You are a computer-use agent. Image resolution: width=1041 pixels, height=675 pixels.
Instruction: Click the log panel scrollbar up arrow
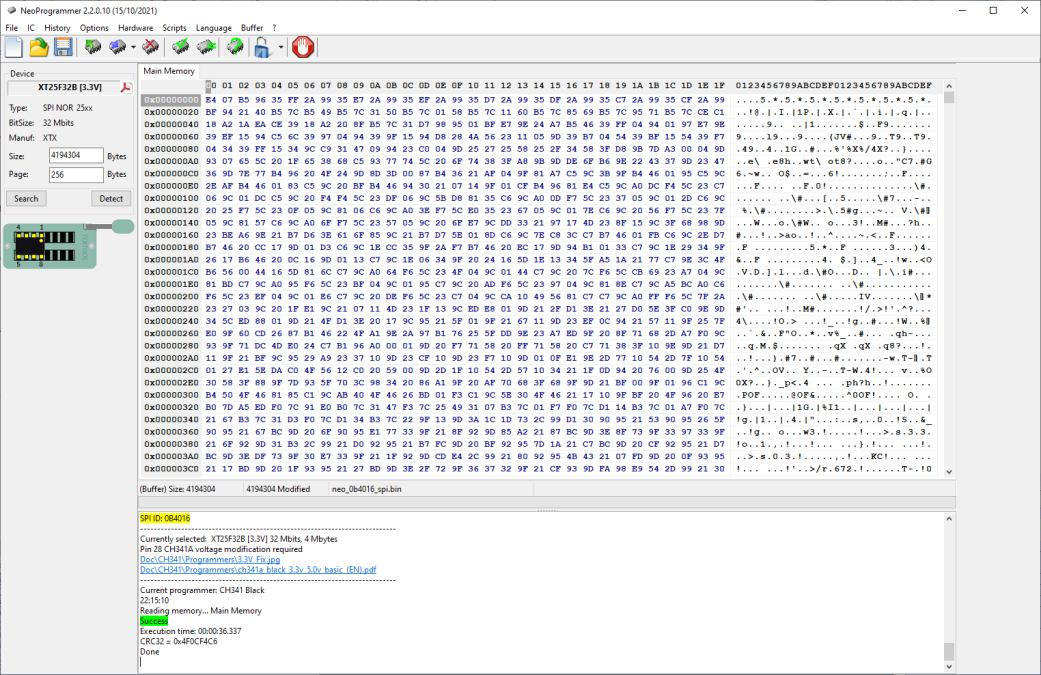(x=949, y=518)
